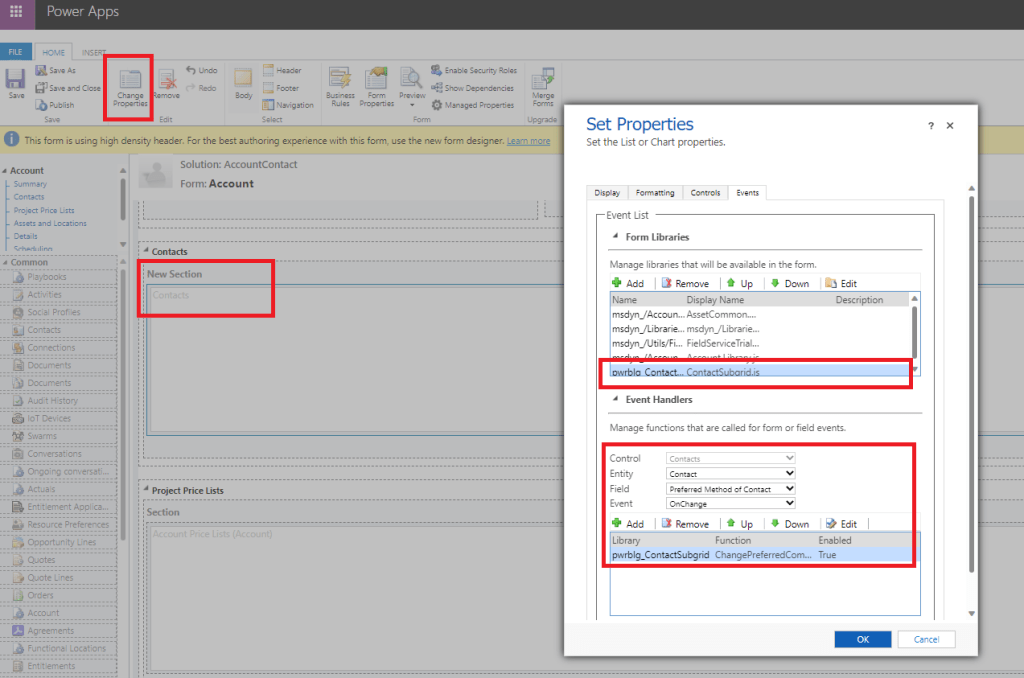
Task: Open the Learn more link
Action: (528, 141)
